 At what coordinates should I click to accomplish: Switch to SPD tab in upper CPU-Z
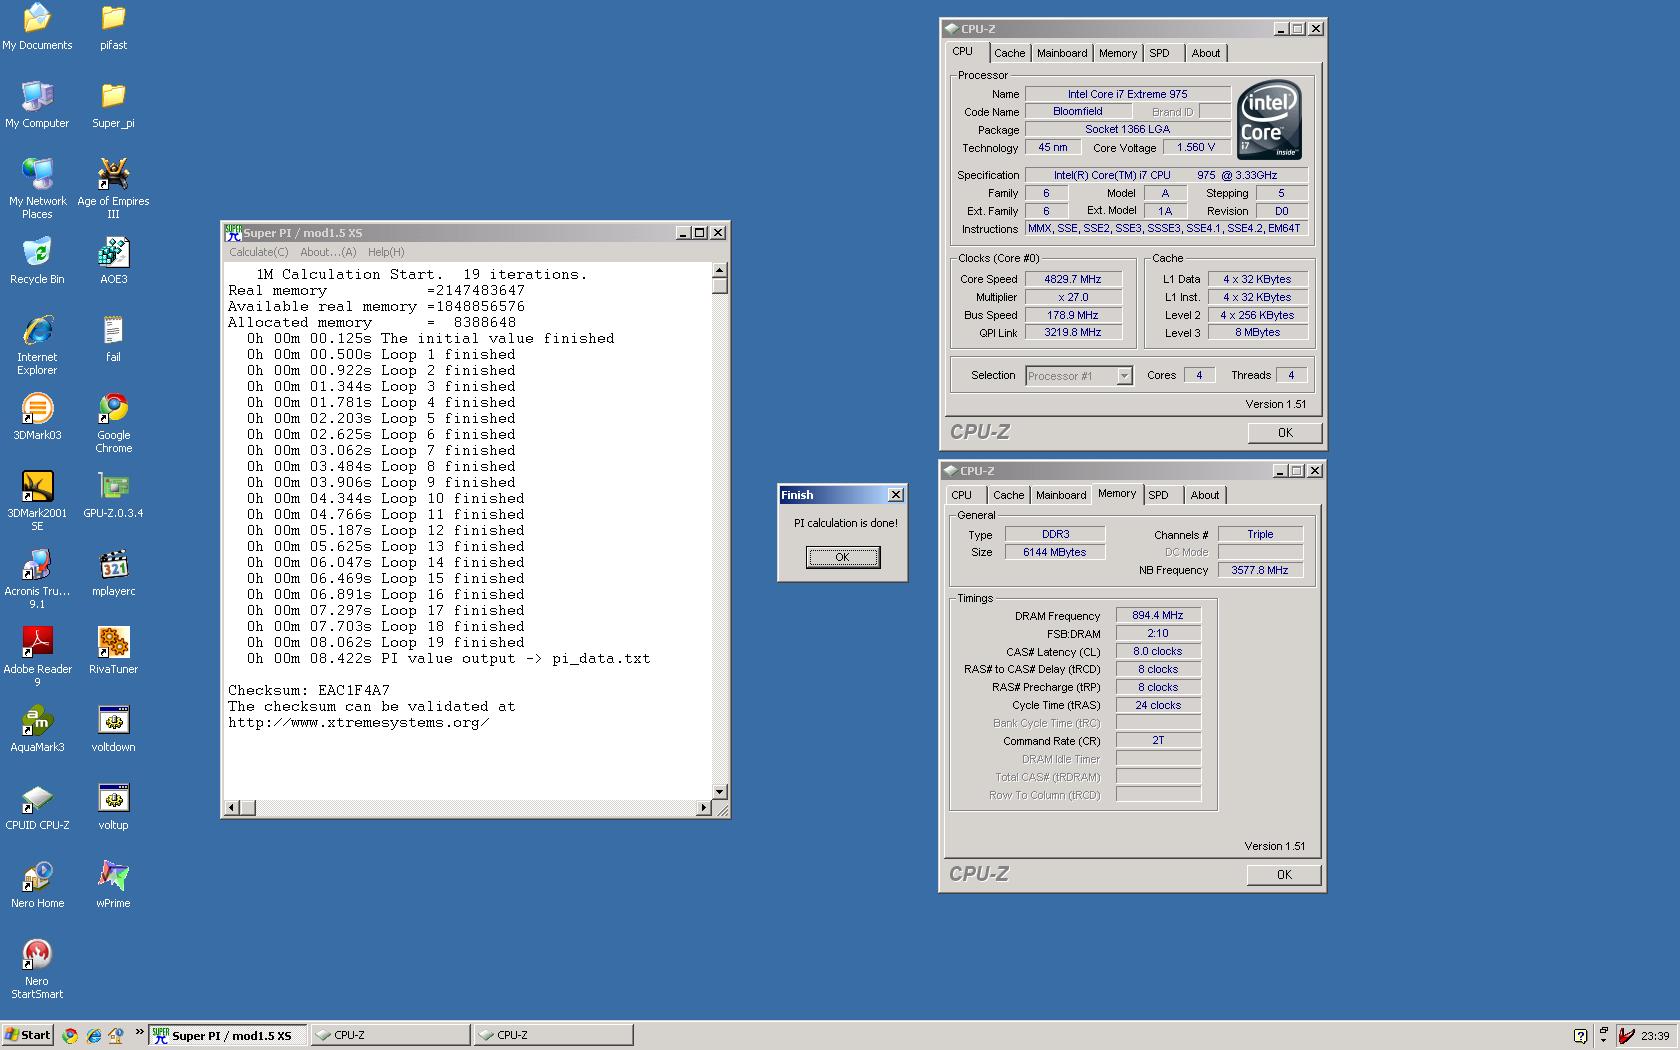[1159, 53]
